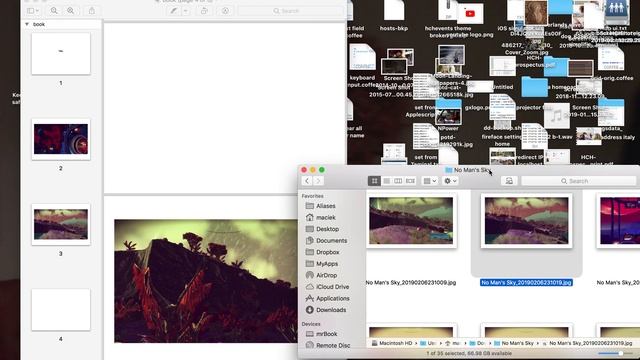Open maciek home folder in Finder sidebar
The height and width of the screenshot is (360, 640).
325,218
